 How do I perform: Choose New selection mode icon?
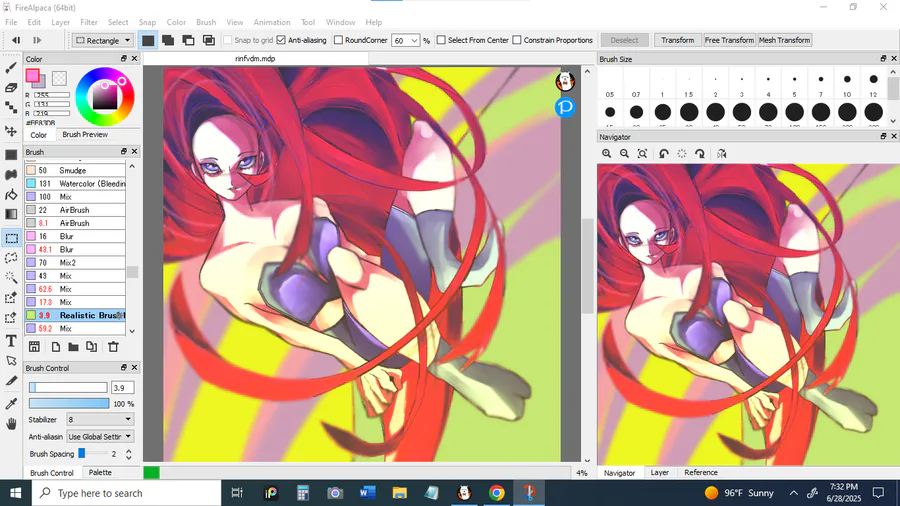point(148,40)
